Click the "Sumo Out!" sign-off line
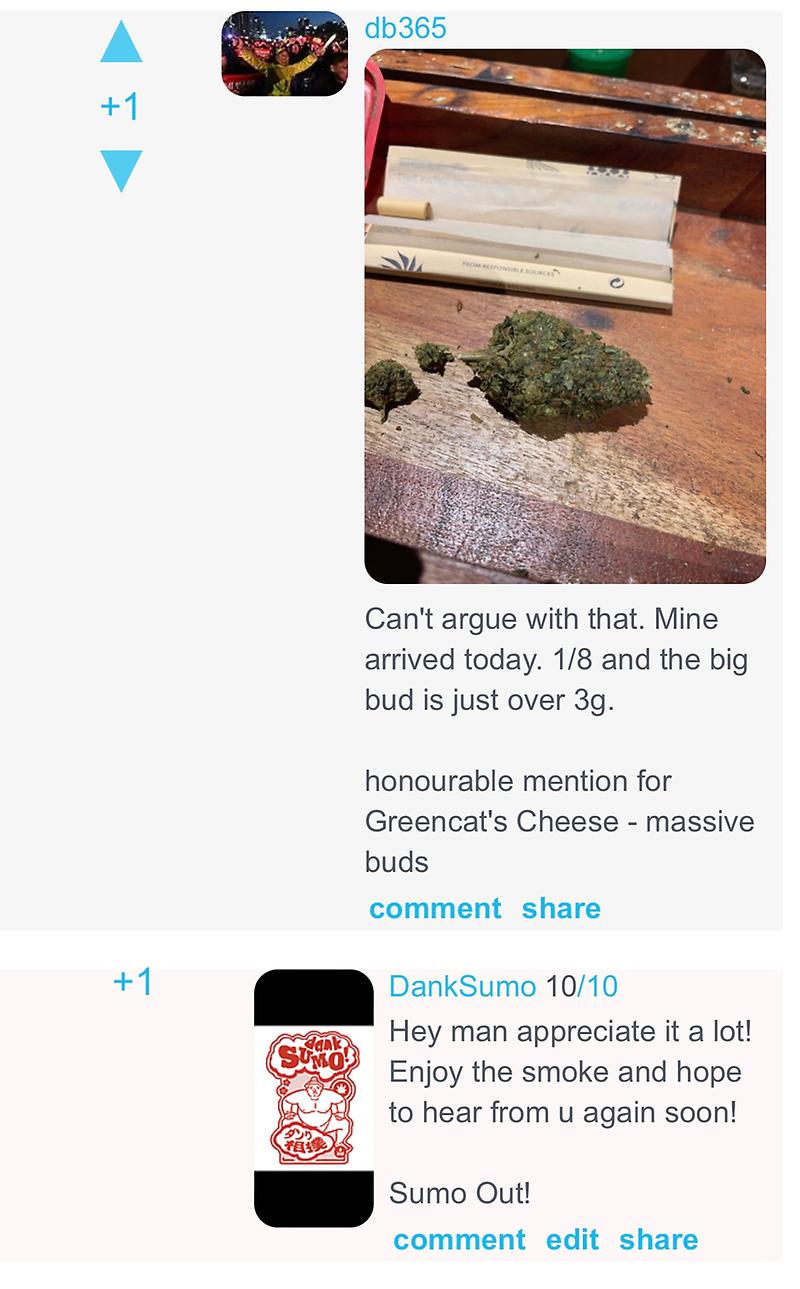This screenshot has height=1289, width=800. (459, 1193)
